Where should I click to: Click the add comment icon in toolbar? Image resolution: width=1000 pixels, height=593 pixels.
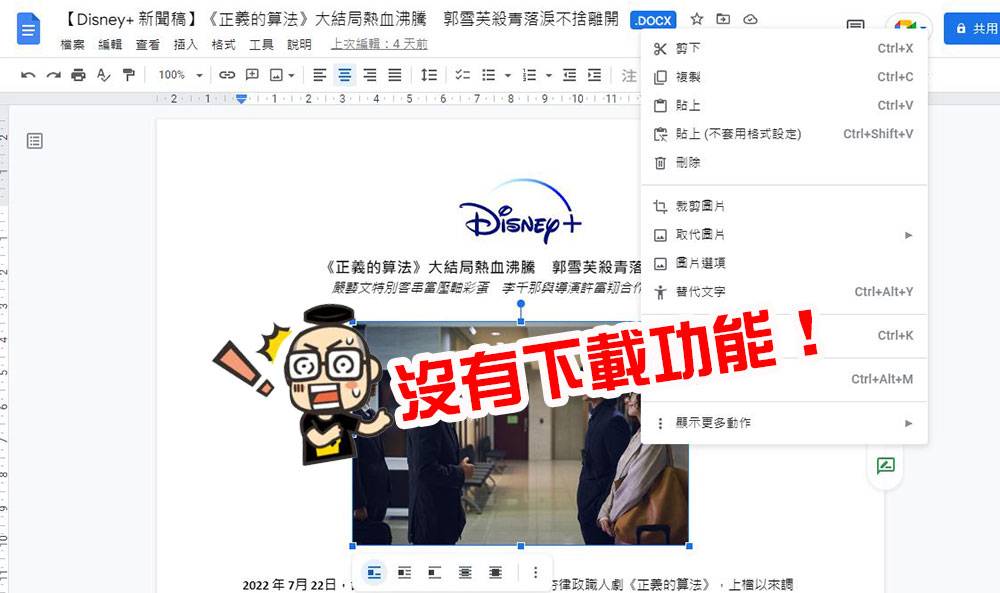pos(252,75)
